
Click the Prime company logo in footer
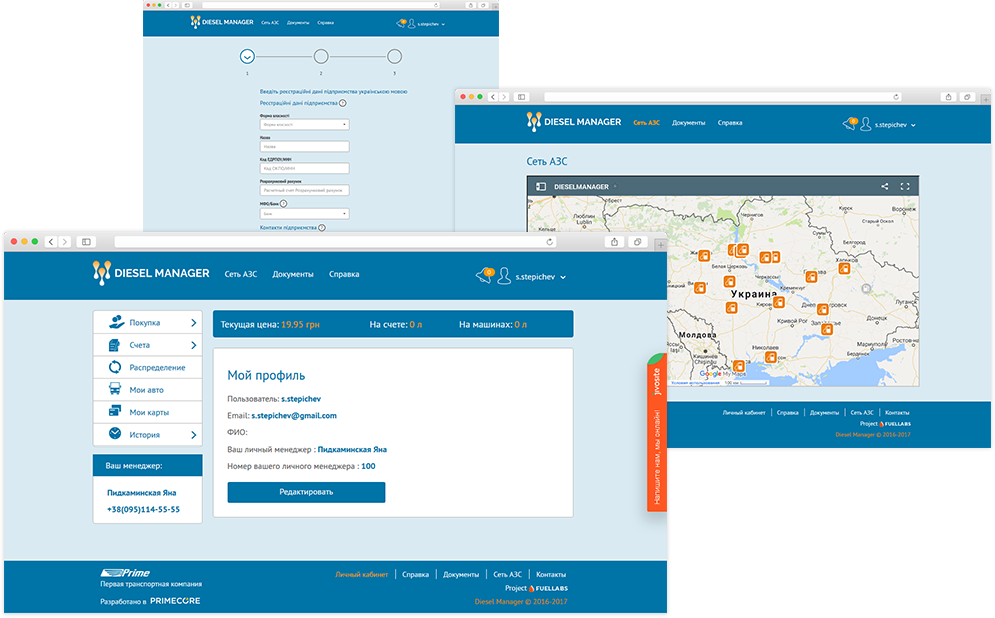pos(126,573)
